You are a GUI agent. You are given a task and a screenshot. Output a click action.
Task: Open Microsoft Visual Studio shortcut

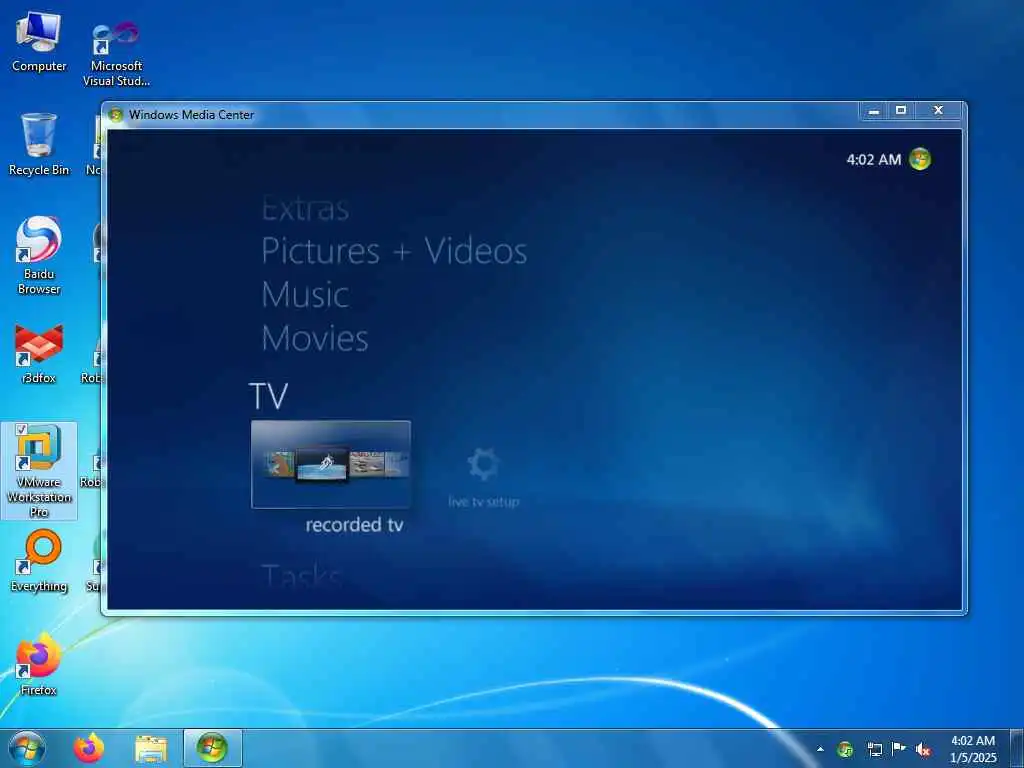(x=116, y=54)
